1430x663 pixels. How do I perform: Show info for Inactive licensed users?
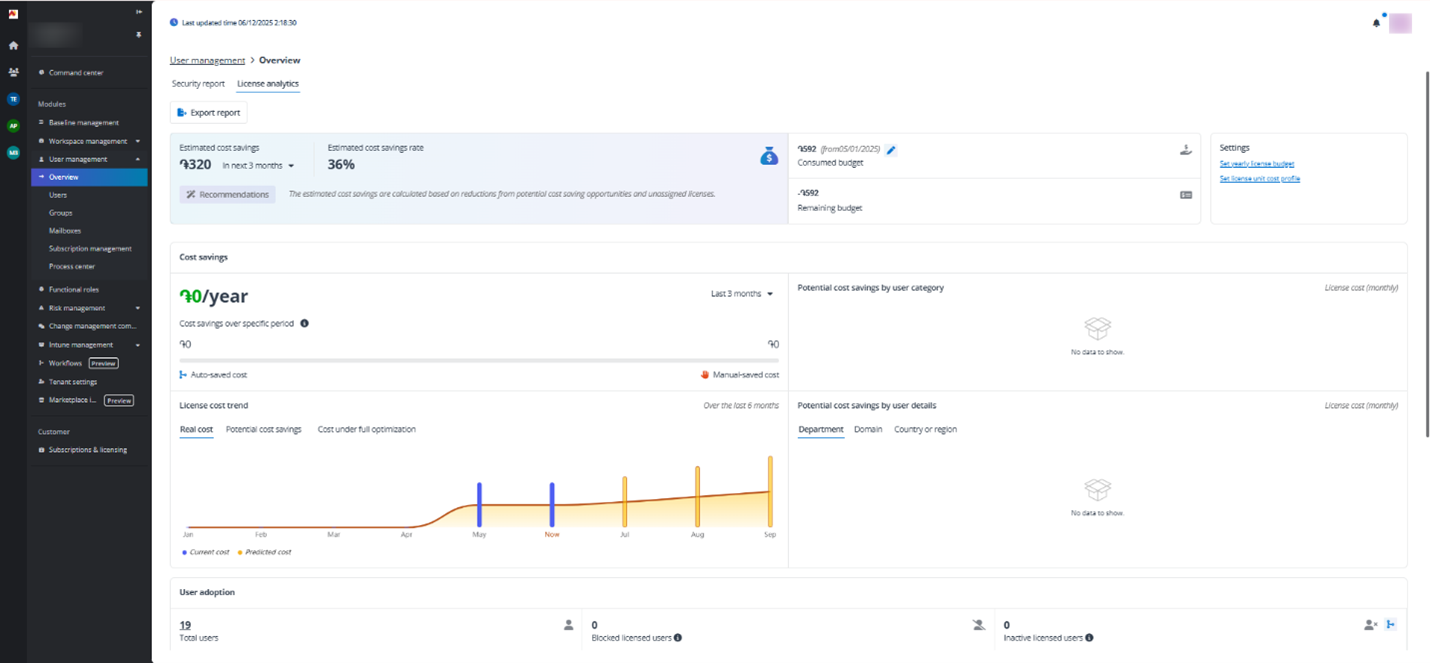(x=1089, y=637)
